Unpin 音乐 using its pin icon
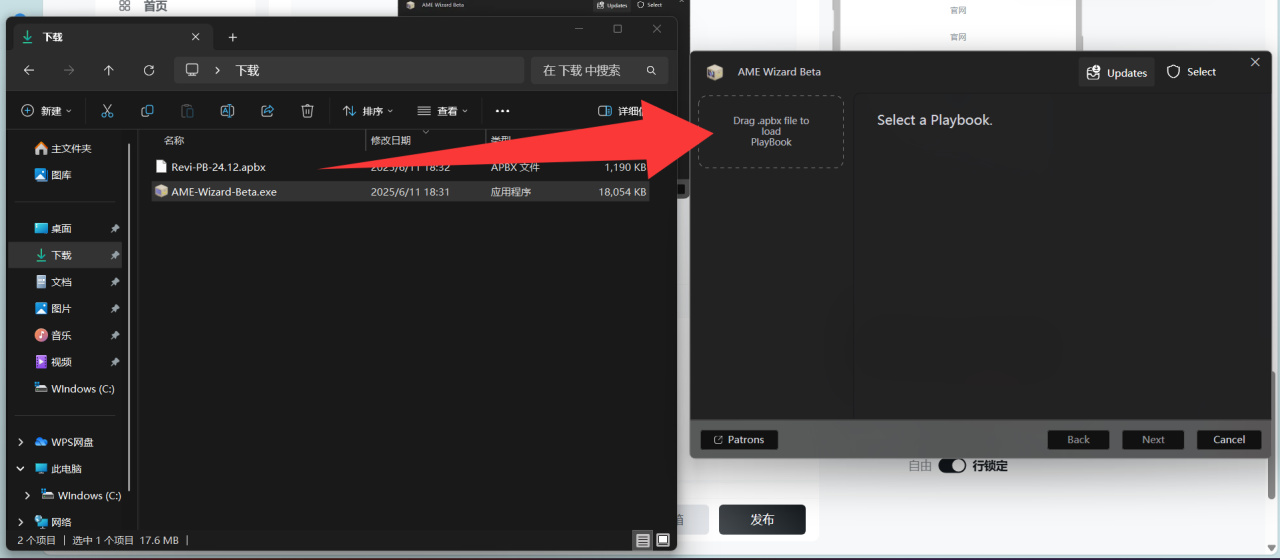This screenshot has width=1280, height=560. [114, 335]
